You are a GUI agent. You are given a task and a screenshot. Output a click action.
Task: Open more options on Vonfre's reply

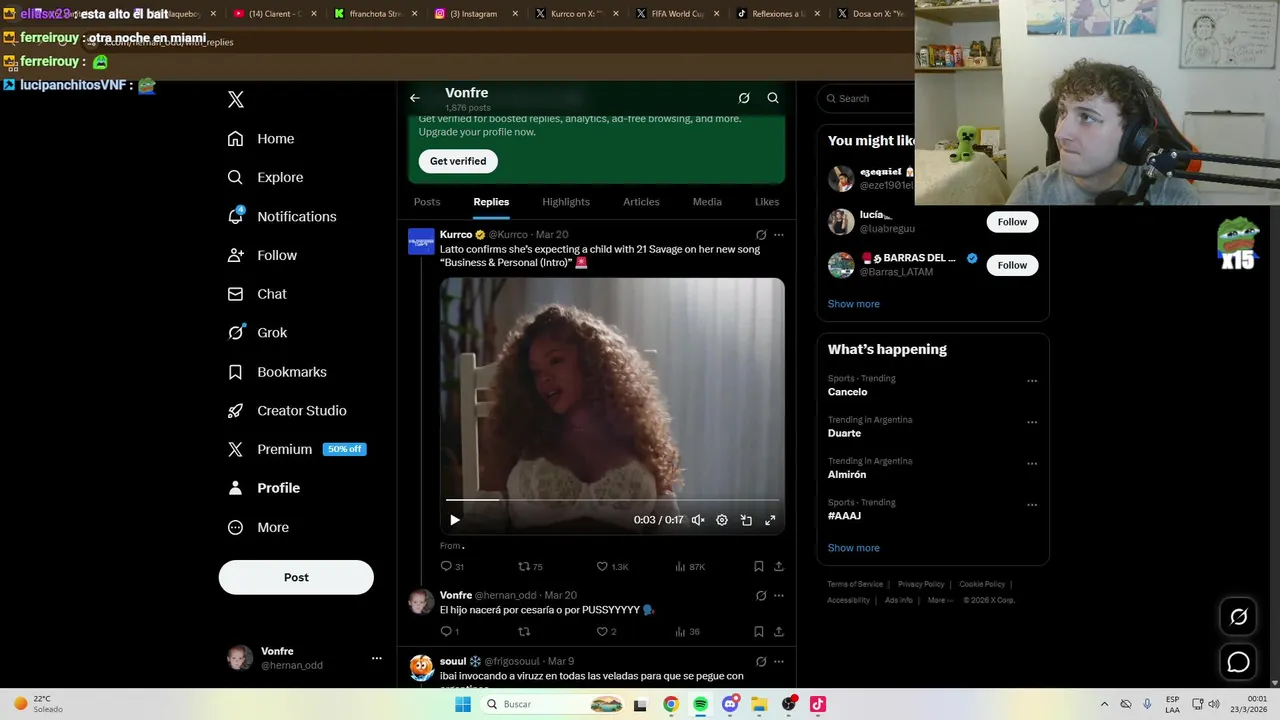click(x=779, y=595)
